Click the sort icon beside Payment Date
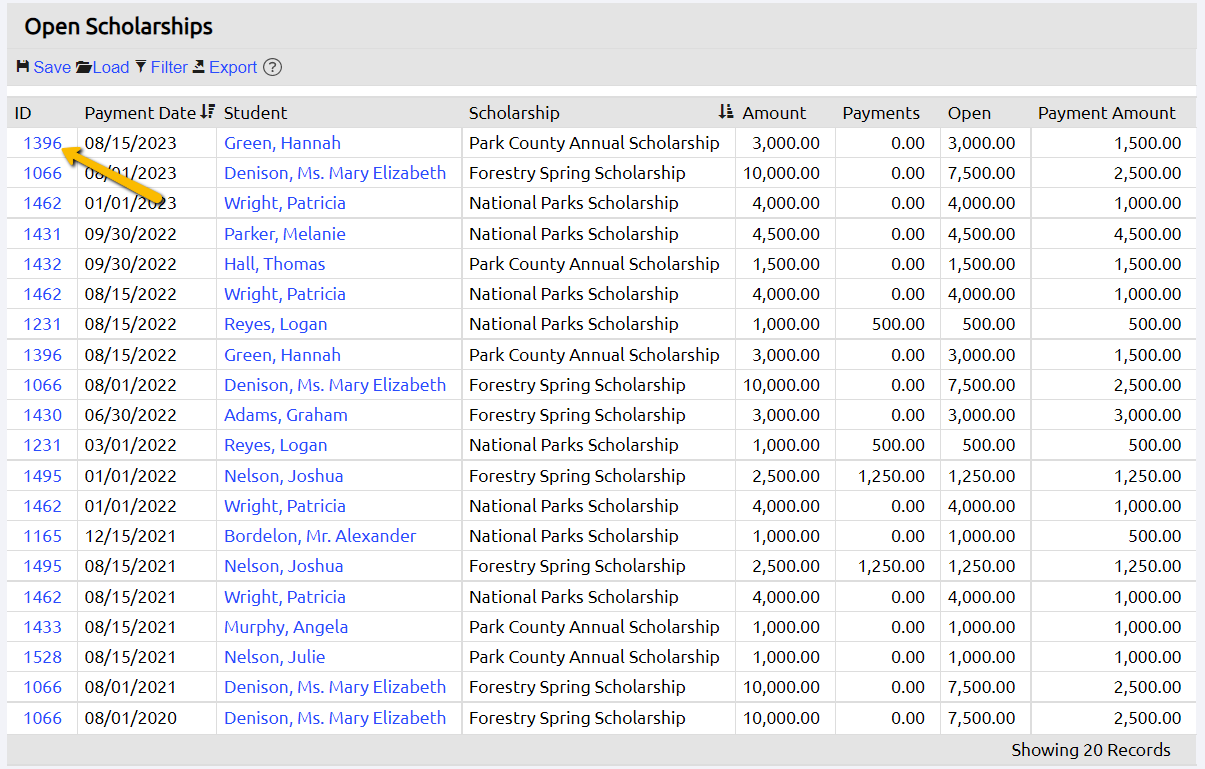Viewport: 1205px width, 769px height. pos(209,112)
